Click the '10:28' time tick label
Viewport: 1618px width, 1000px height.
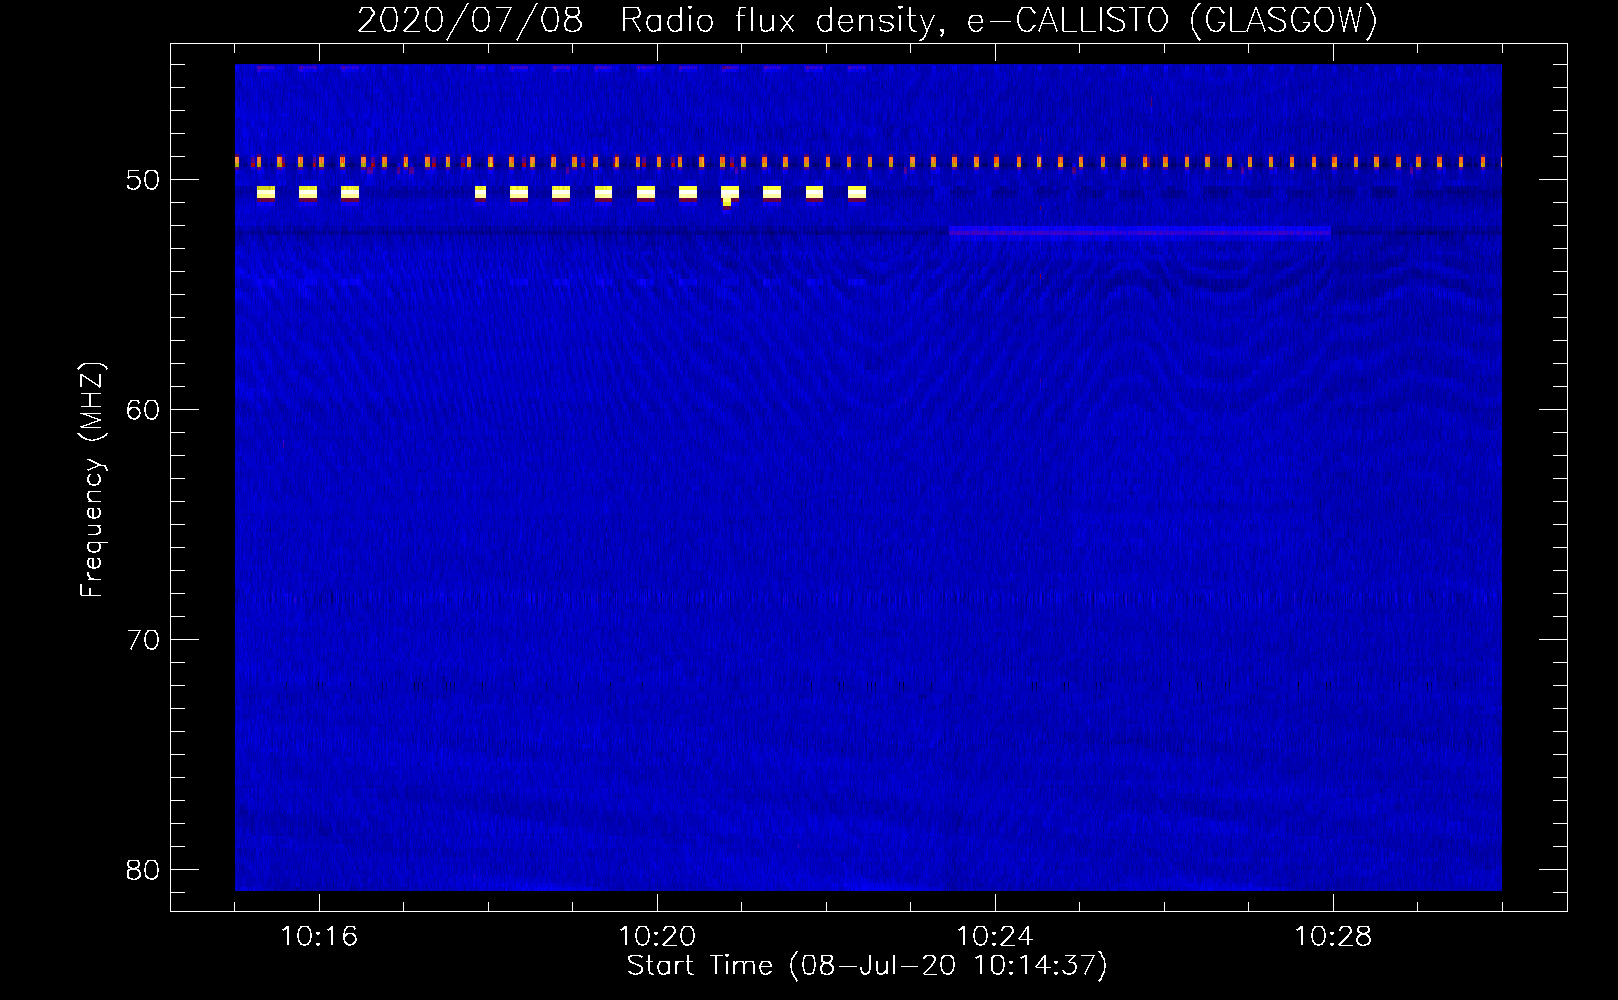1332,936
